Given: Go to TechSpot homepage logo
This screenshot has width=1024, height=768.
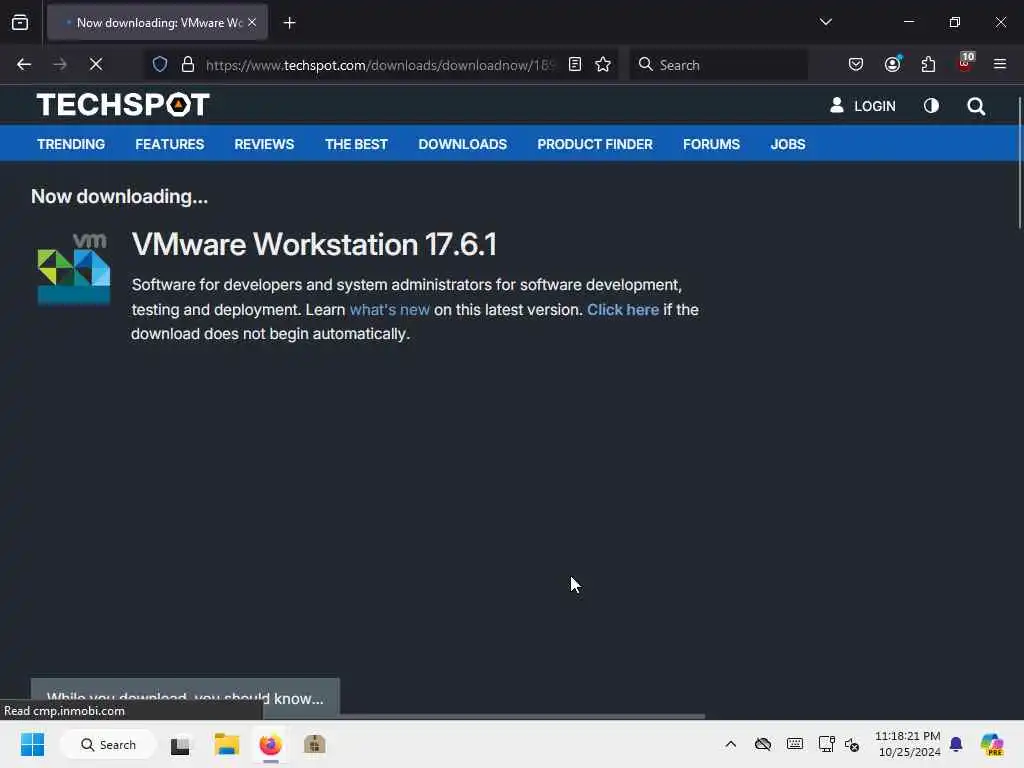Looking at the screenshot, I should (123, 104).
